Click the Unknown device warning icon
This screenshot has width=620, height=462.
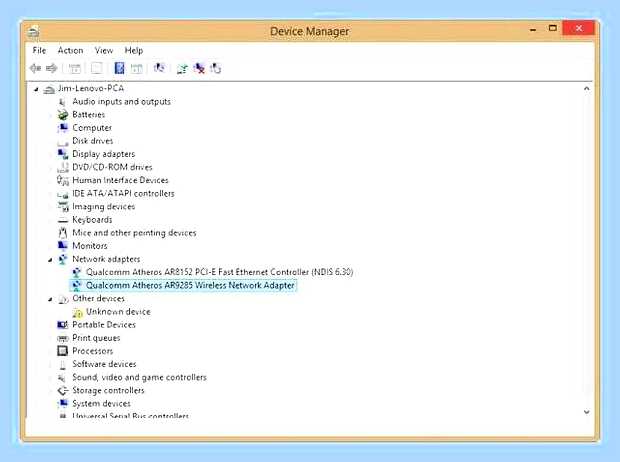(77, 312)
